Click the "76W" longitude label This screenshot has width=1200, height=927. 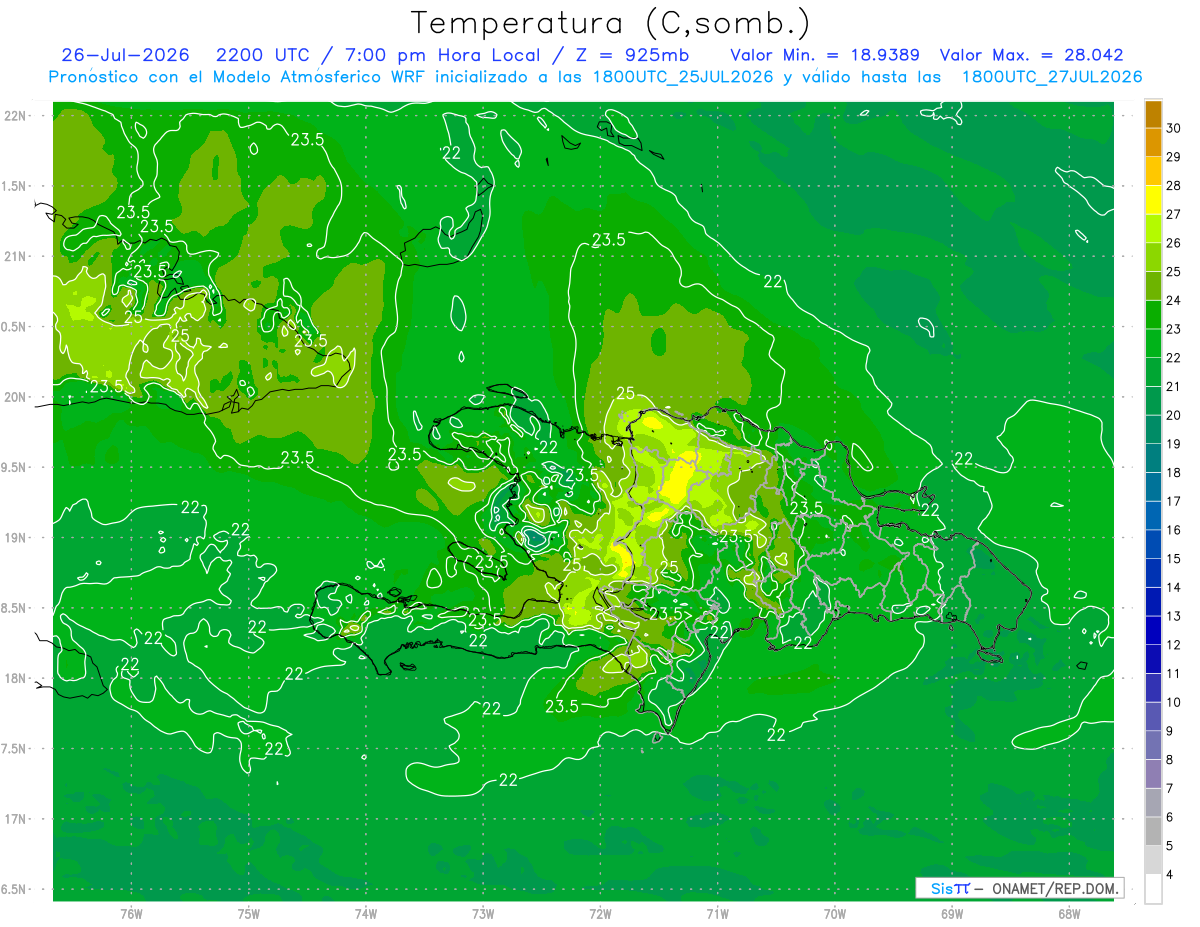[x=131, y=913]
